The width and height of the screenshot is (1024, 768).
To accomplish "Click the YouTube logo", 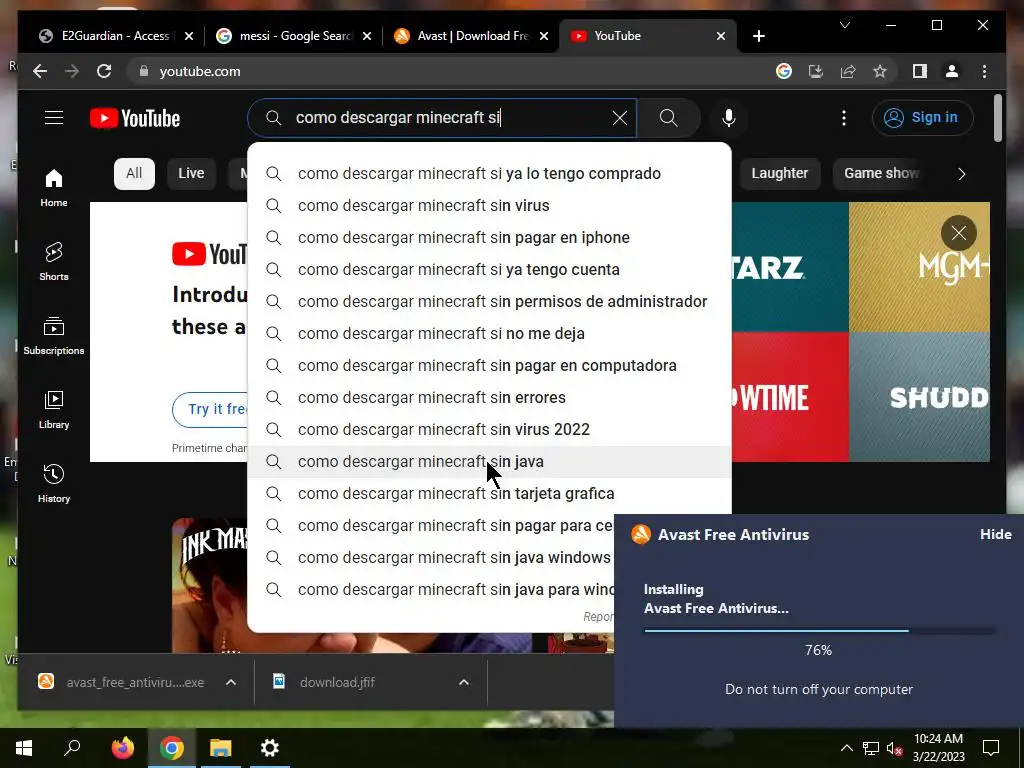I will 135,118.
